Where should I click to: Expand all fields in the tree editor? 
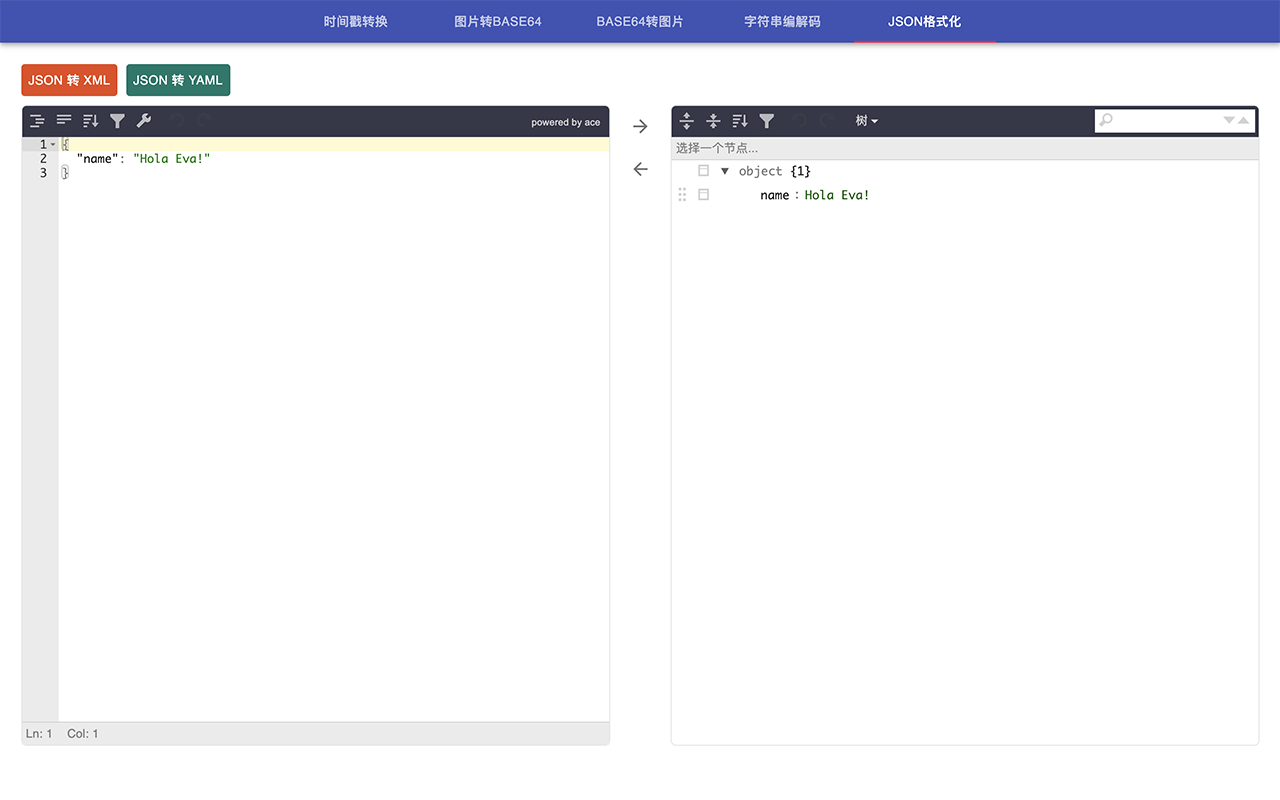pos(687,121)
